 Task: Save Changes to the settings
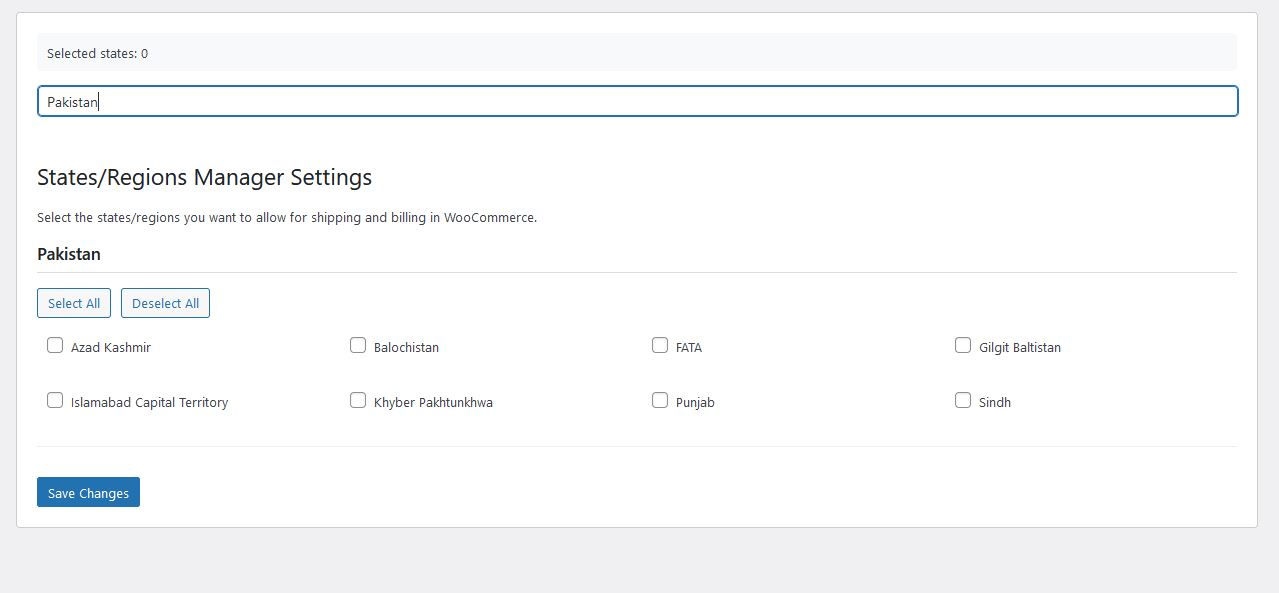tap(88, 492)
